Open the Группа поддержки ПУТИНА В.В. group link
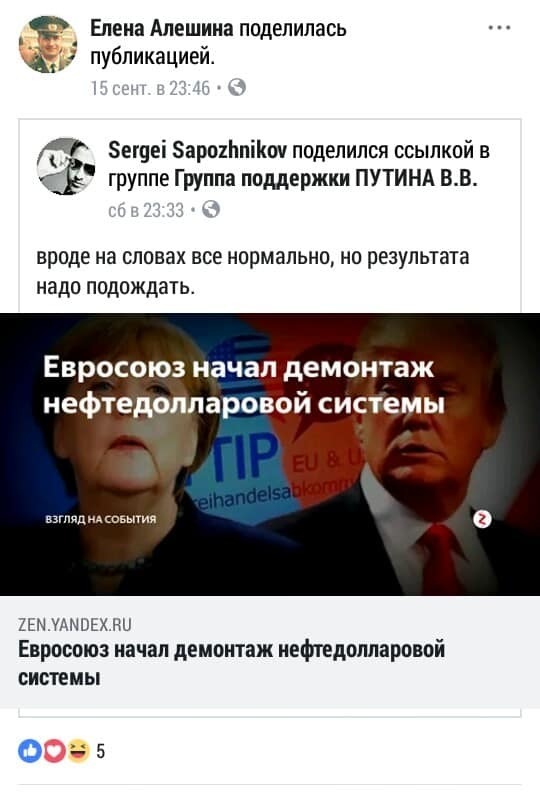The image size is (540, 794). pos(326,179)
